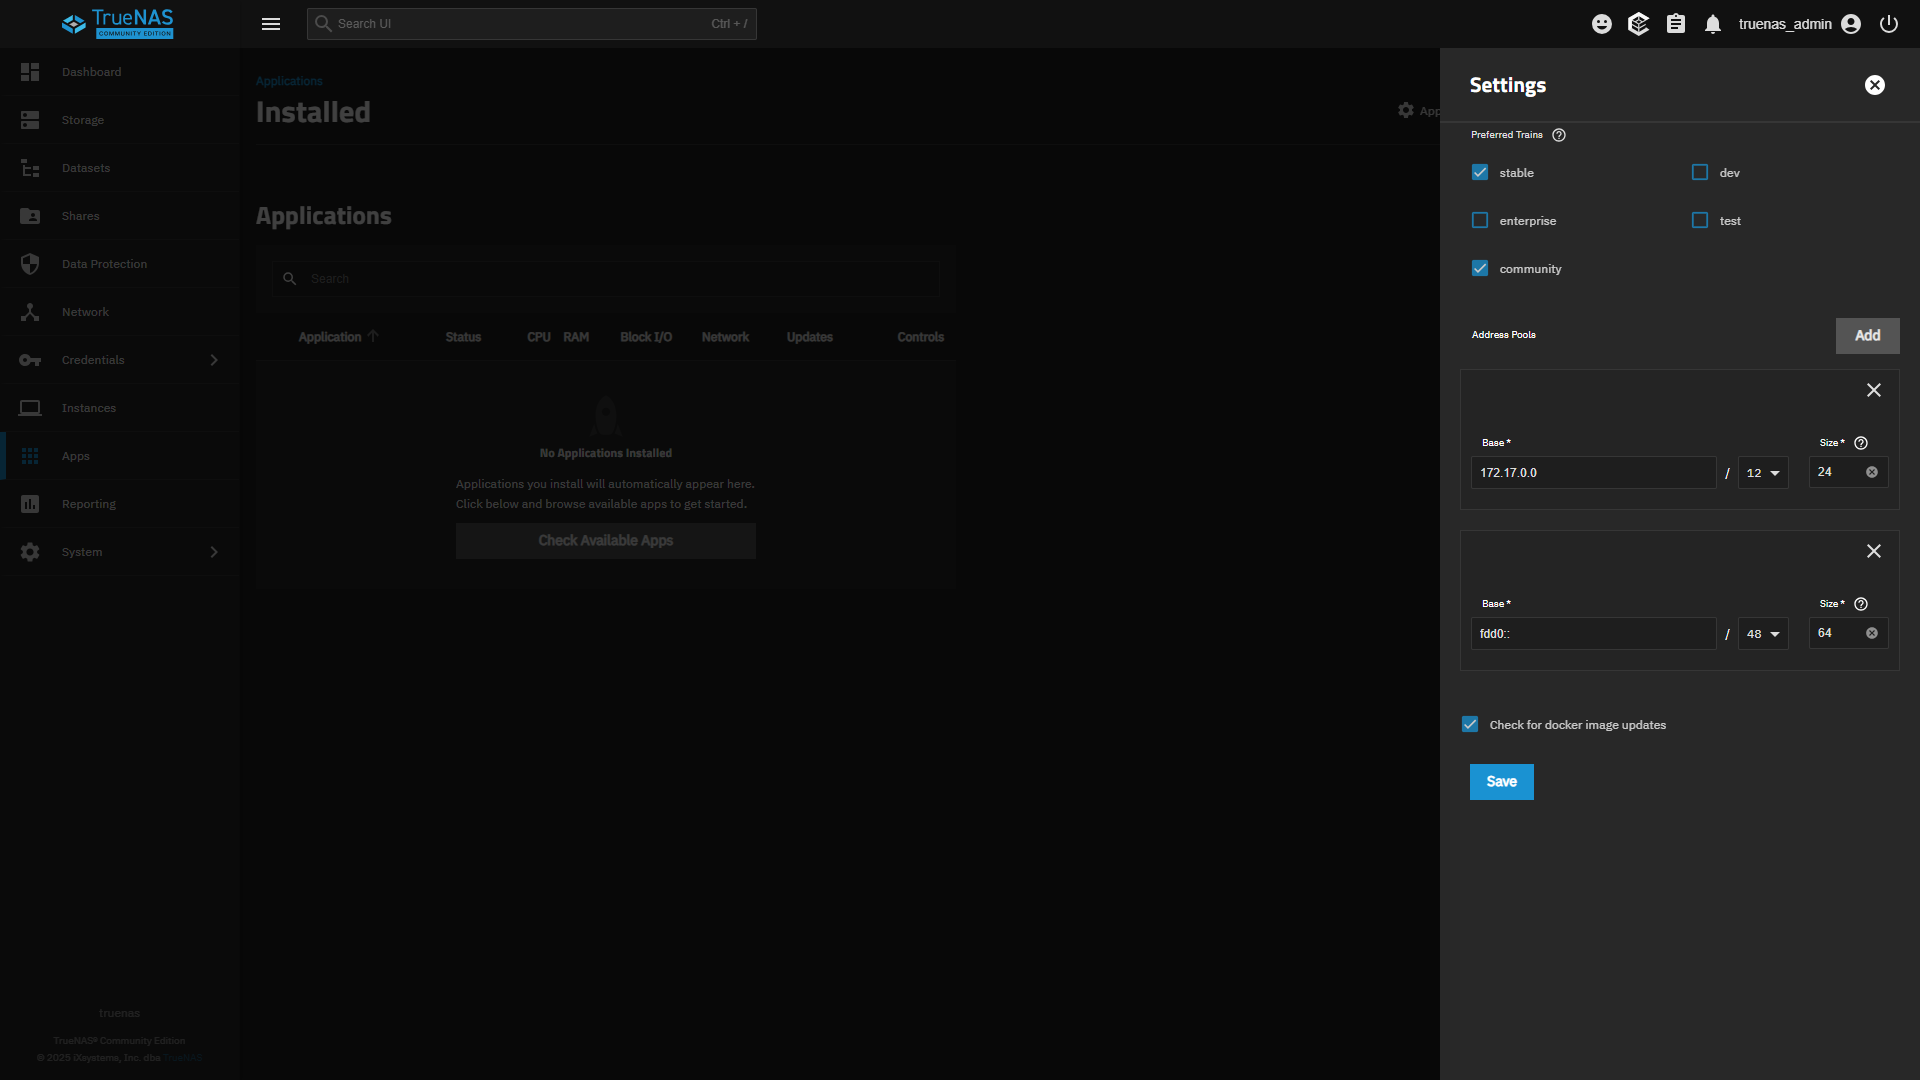Go to Storage in the sidebar

click(x=83, y=120)
